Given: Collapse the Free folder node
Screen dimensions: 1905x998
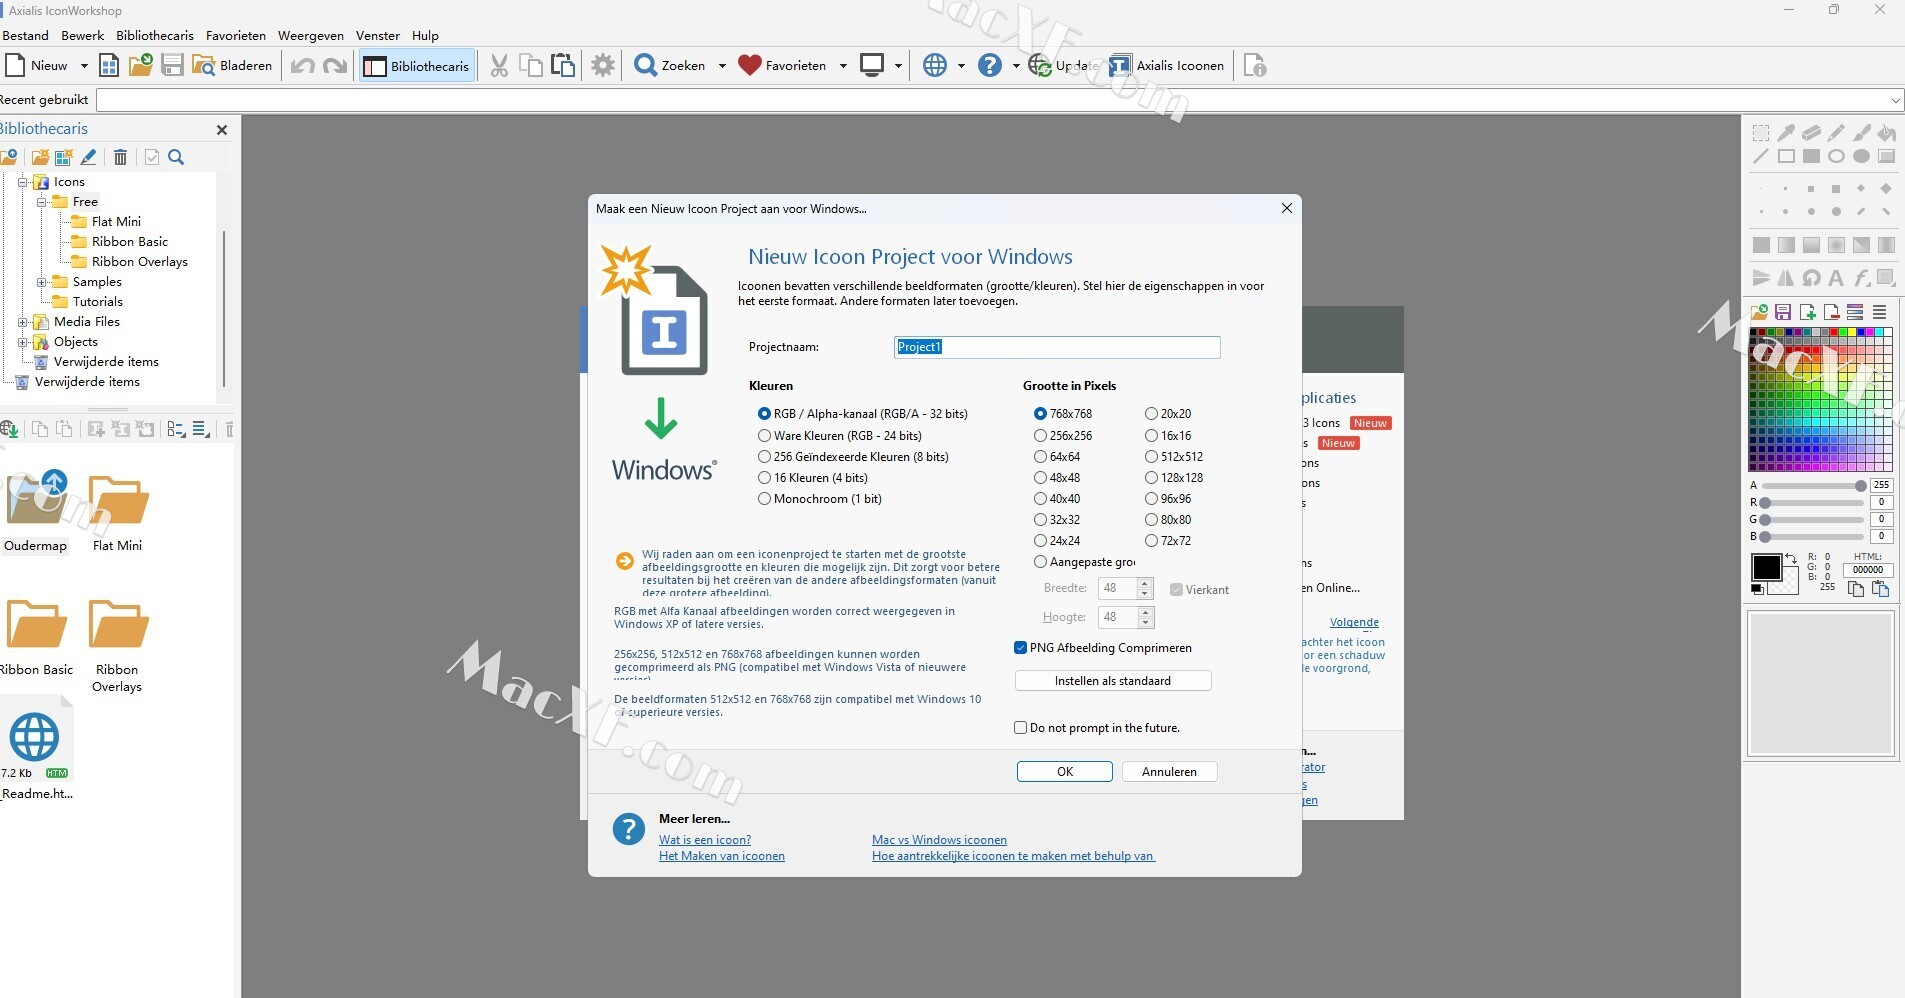Looking at the screenshot, I should (x=42, y=202).
